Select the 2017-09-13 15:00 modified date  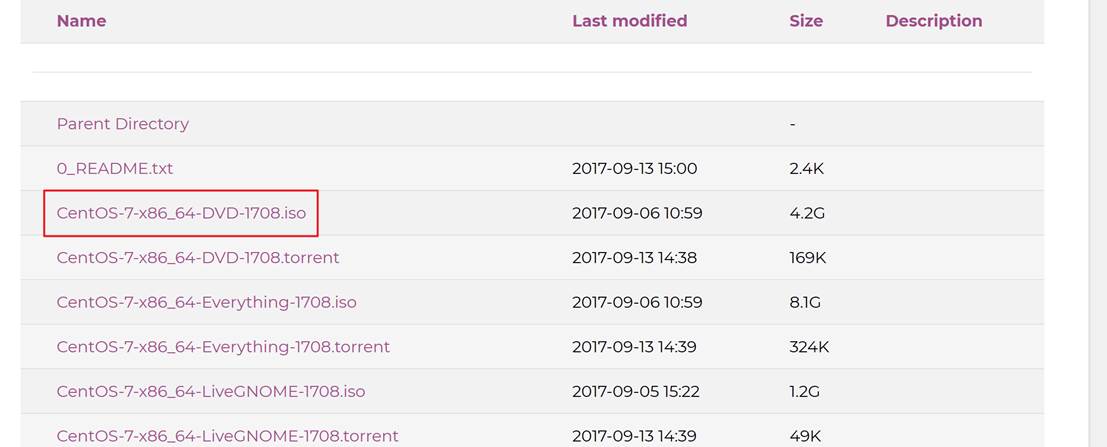(634, 169)
